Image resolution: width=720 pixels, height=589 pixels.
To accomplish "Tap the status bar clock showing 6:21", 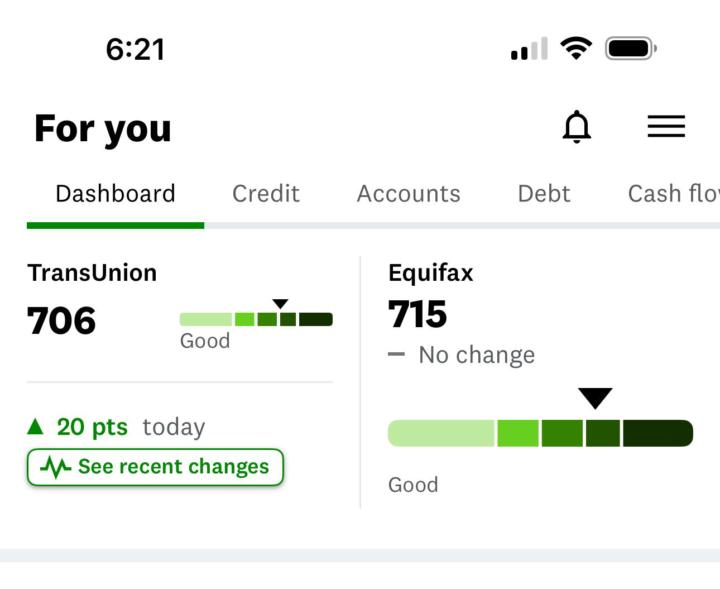I will 135,49.
